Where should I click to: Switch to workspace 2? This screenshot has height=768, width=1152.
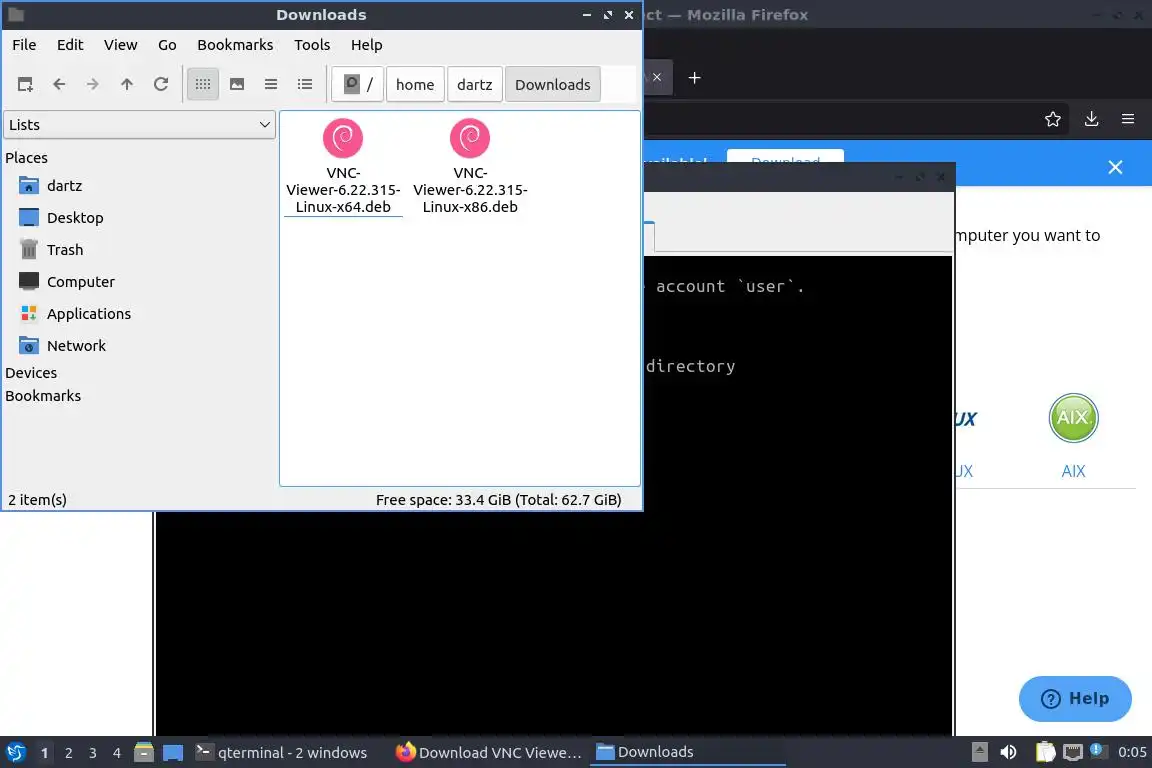coord(68,753)
